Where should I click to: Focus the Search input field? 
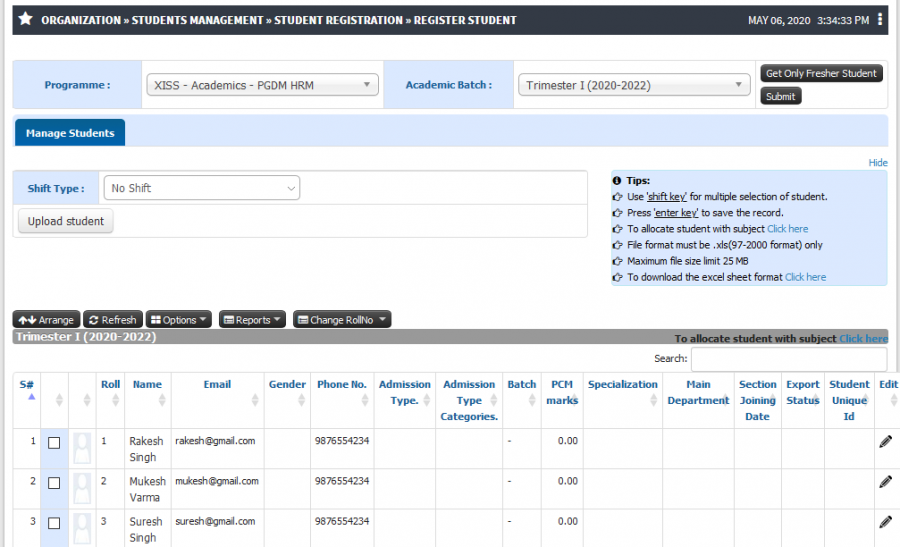[789, 359]
